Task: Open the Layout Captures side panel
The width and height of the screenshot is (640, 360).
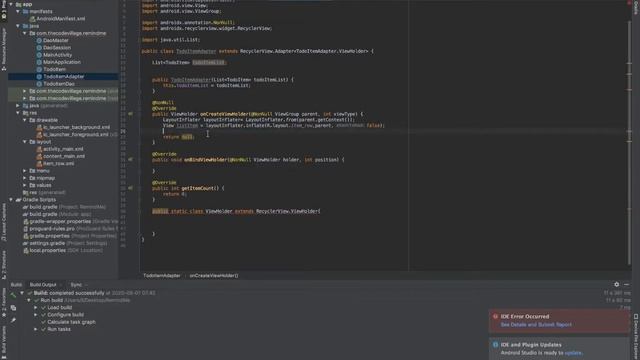Action: (4, 222)
